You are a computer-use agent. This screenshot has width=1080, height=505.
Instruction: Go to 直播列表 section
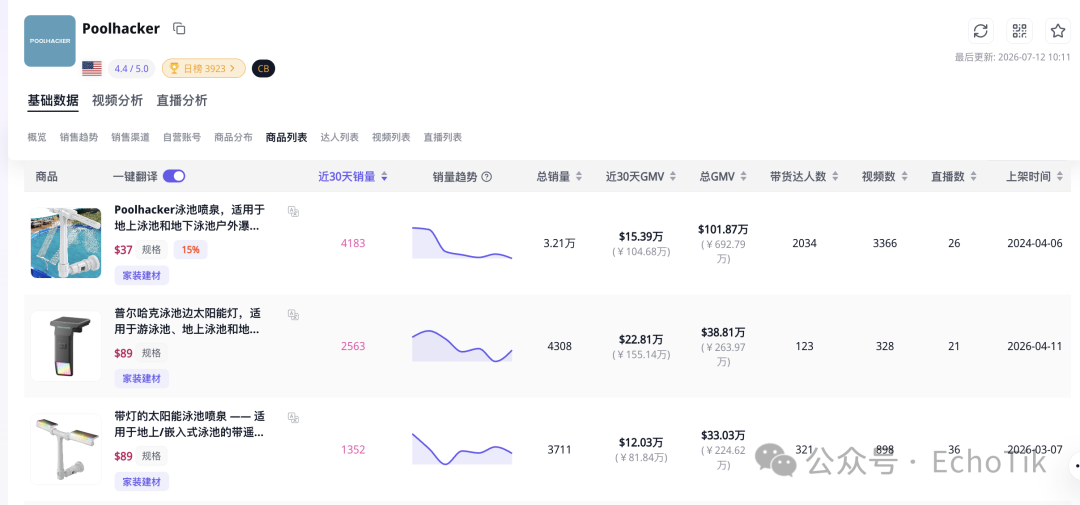click(x=443, y=137)
